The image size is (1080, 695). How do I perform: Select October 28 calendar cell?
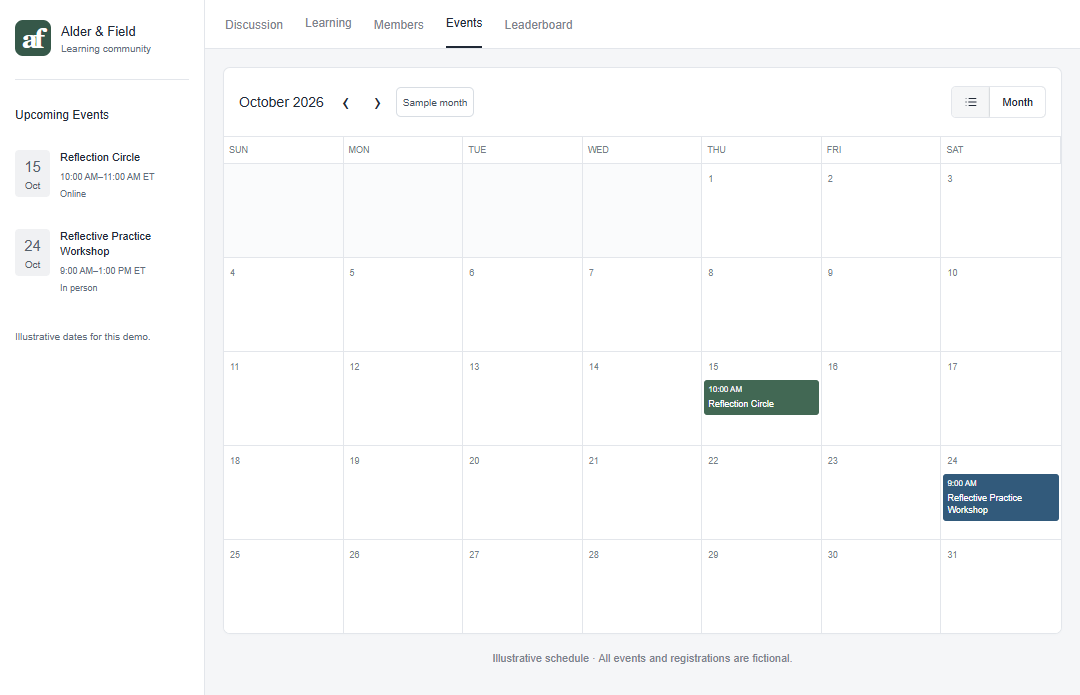tap(642, 586)
